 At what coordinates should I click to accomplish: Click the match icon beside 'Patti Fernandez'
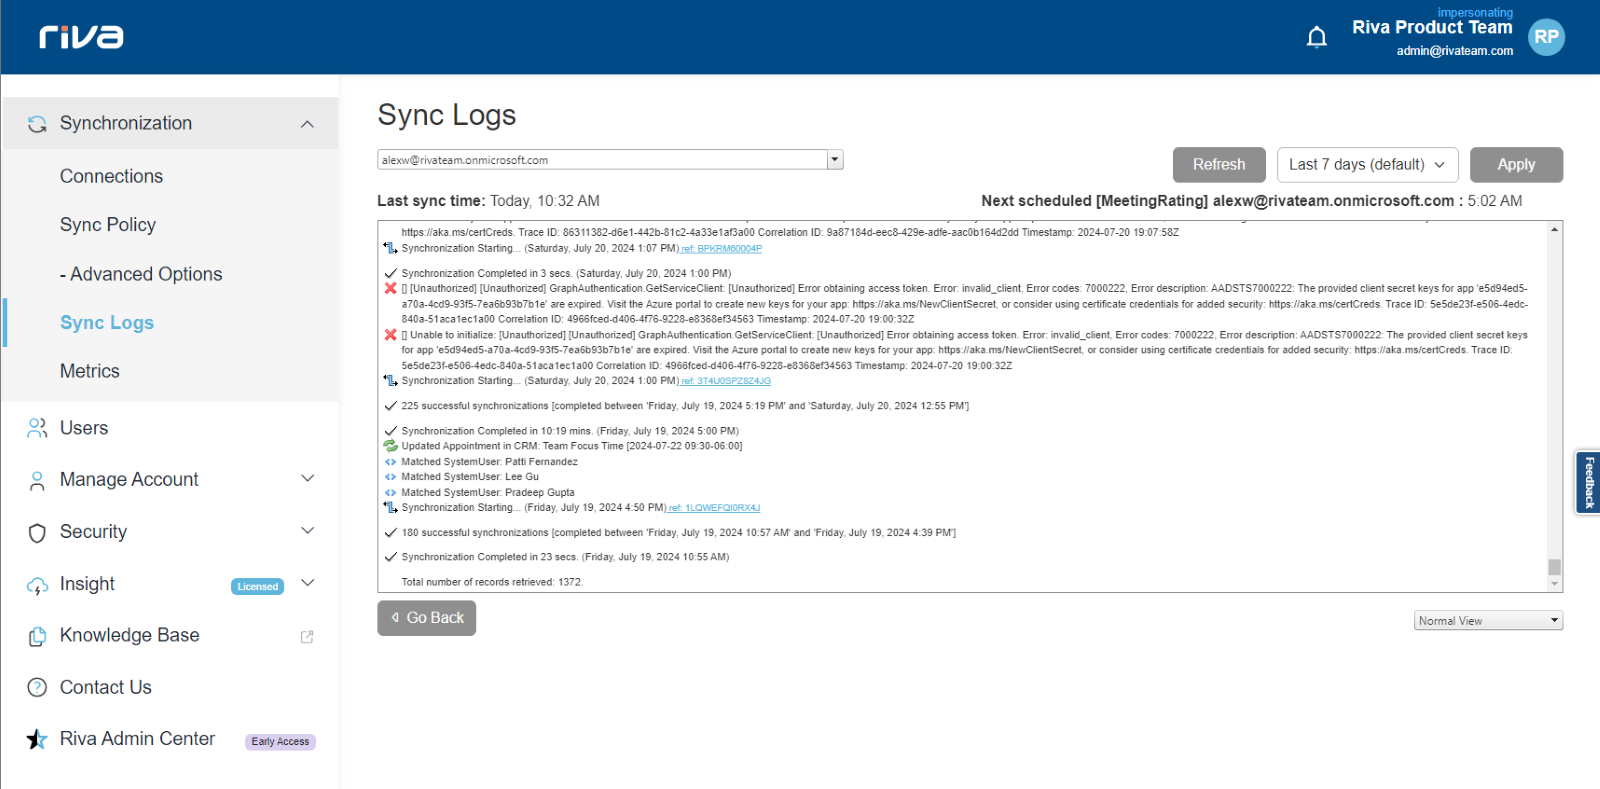click(x=391, y=462)
